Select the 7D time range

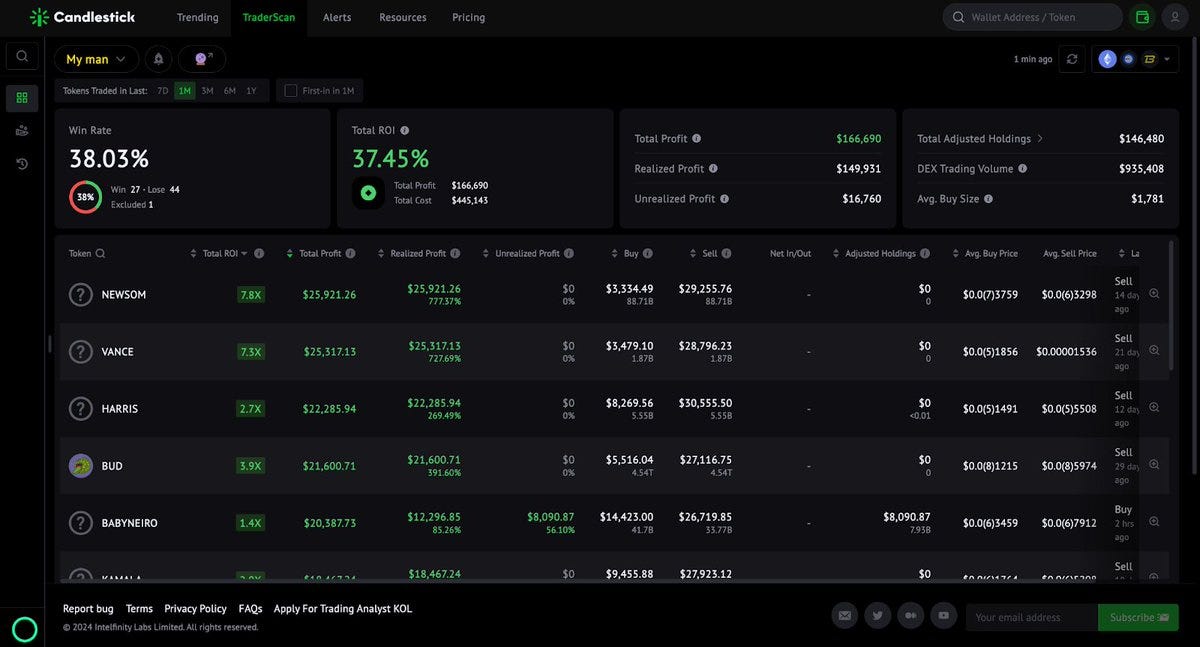tap(163, 91)
